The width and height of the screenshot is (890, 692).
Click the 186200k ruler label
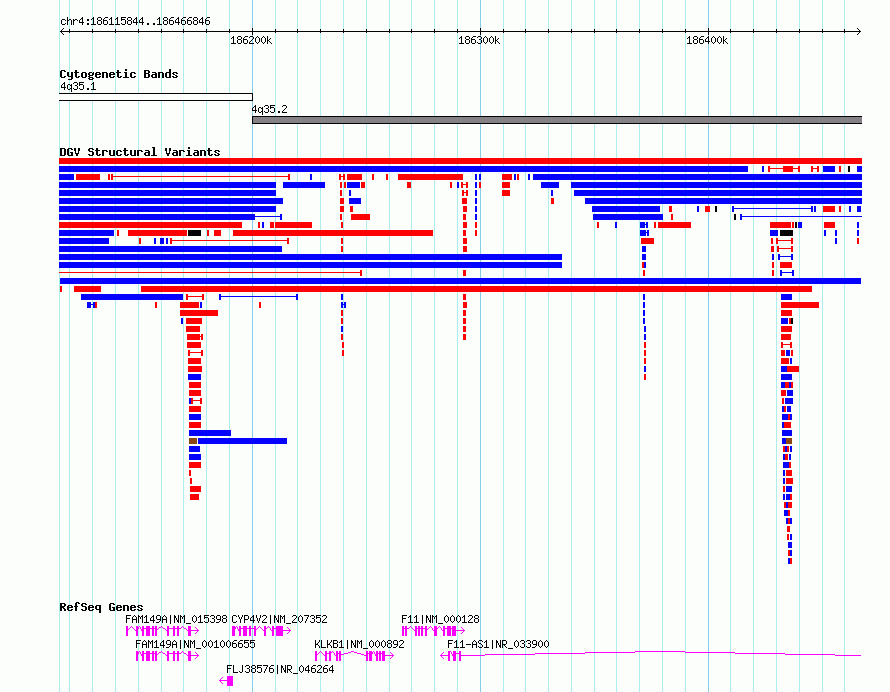[x=251, y=40]
